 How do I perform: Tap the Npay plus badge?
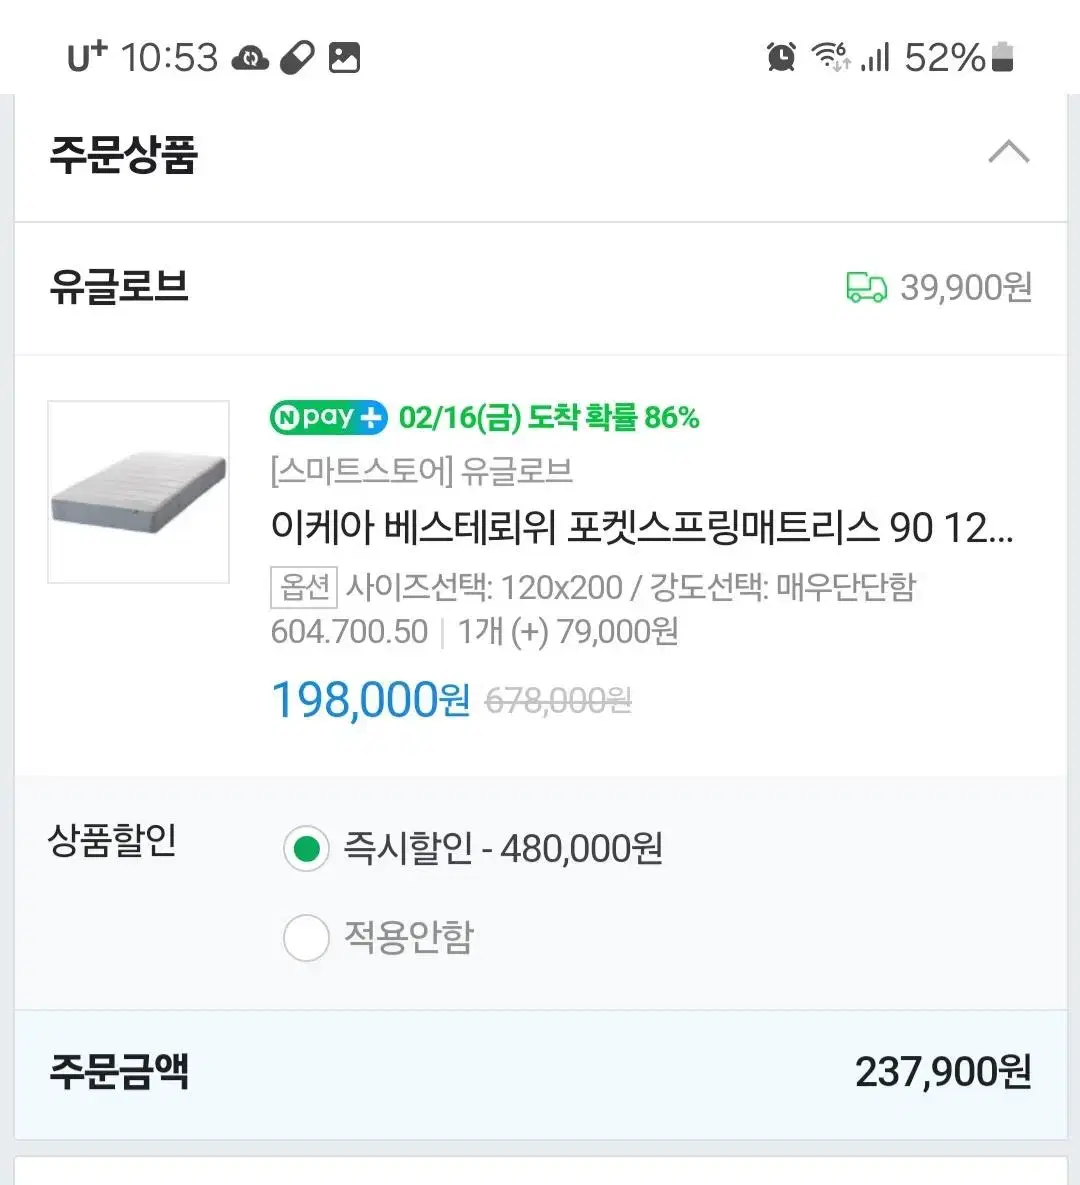(329, 417)
